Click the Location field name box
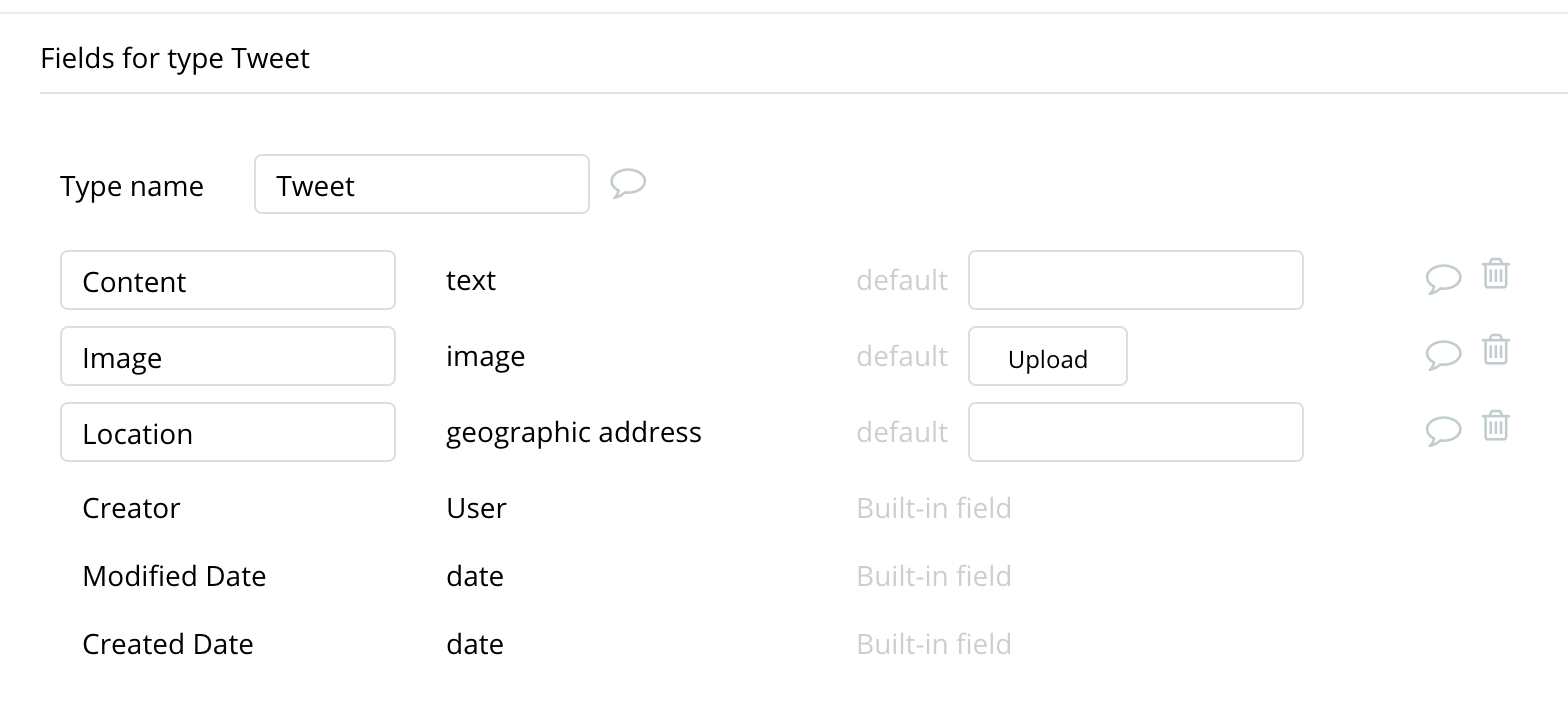 (x=228, y=432)
